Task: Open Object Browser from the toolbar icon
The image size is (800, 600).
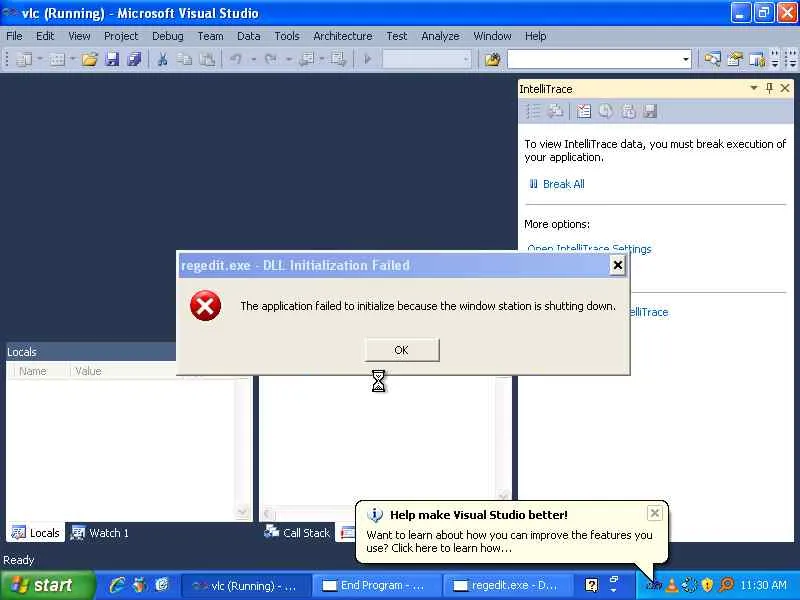Action: (x=757, y=60)
